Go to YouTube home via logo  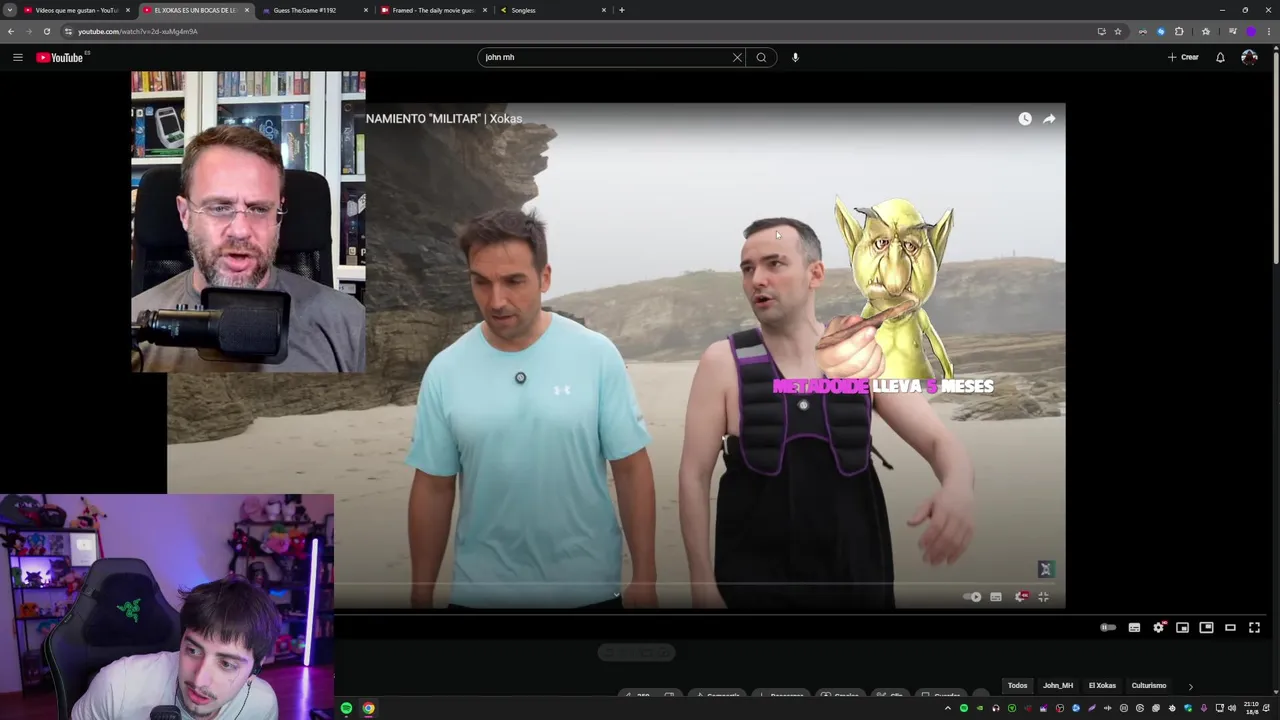pyautogui.click(x=63, y=57)
